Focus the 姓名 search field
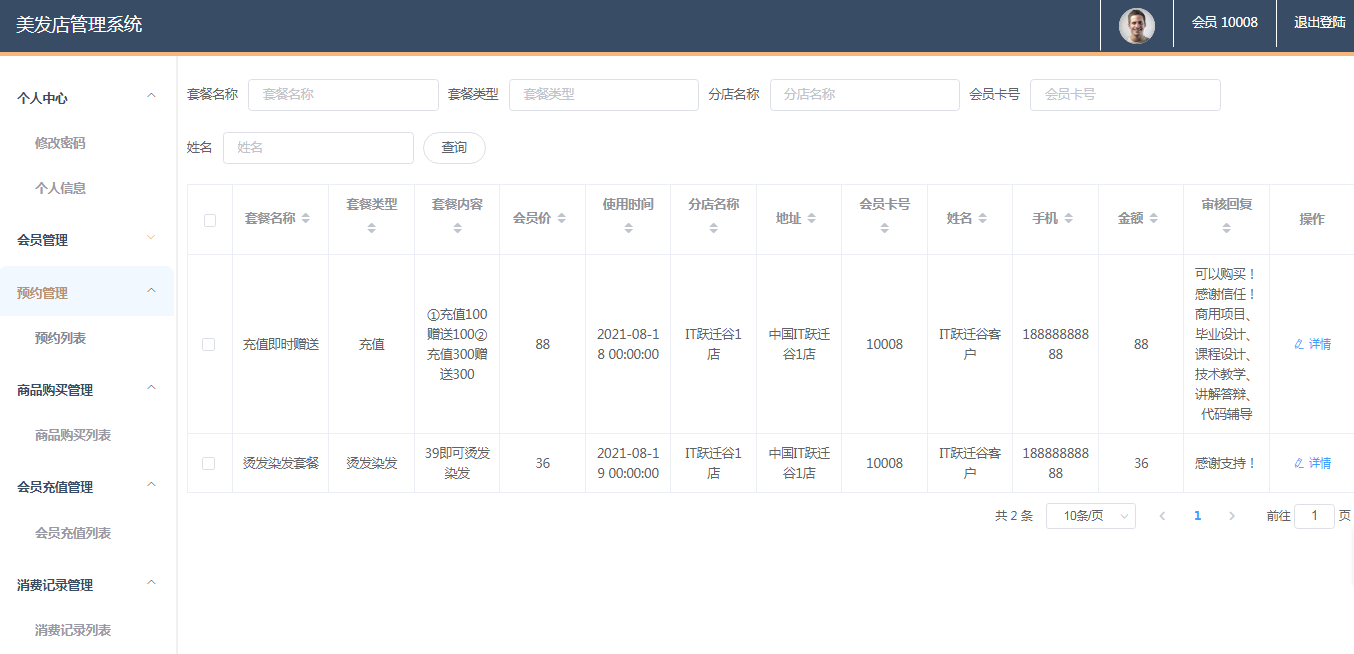The image size is (1354, 654). 318,148
